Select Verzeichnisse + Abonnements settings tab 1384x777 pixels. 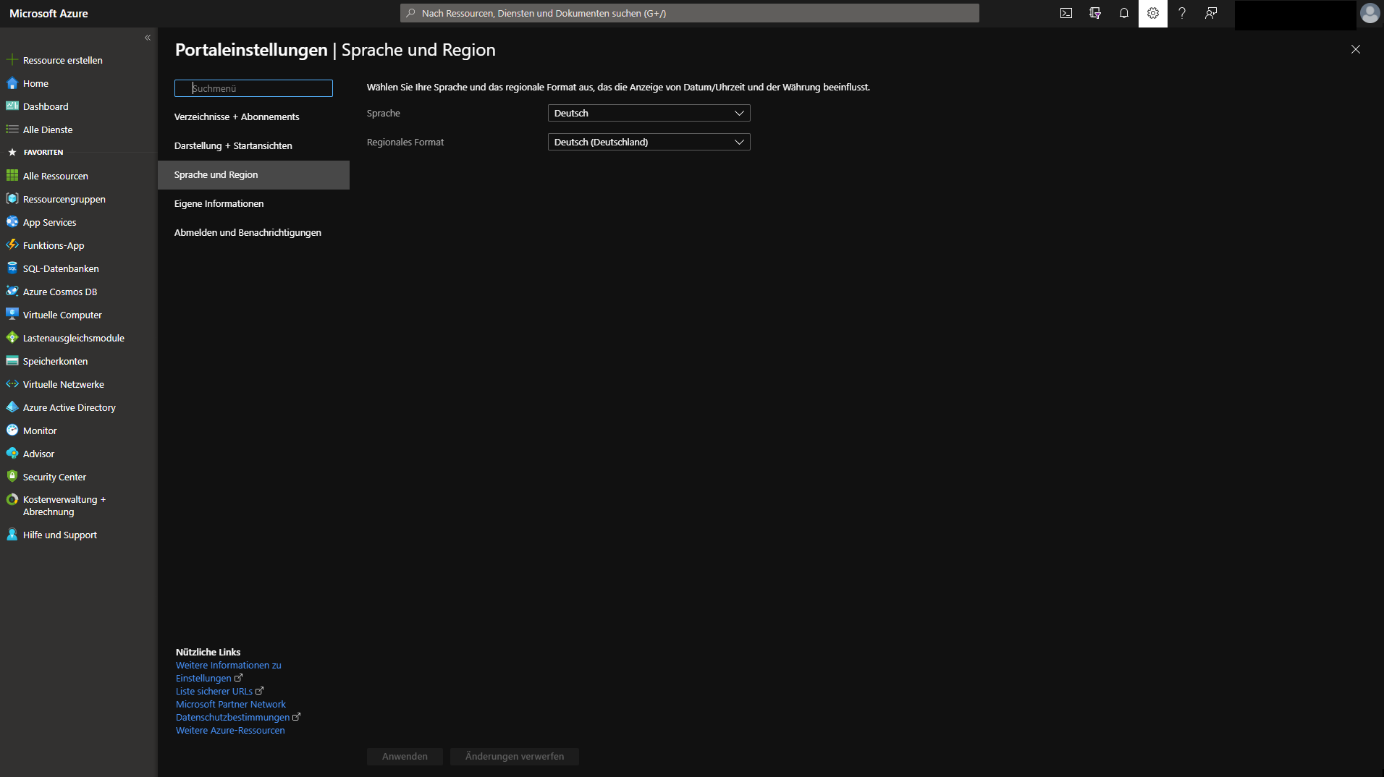coord(236,117)
